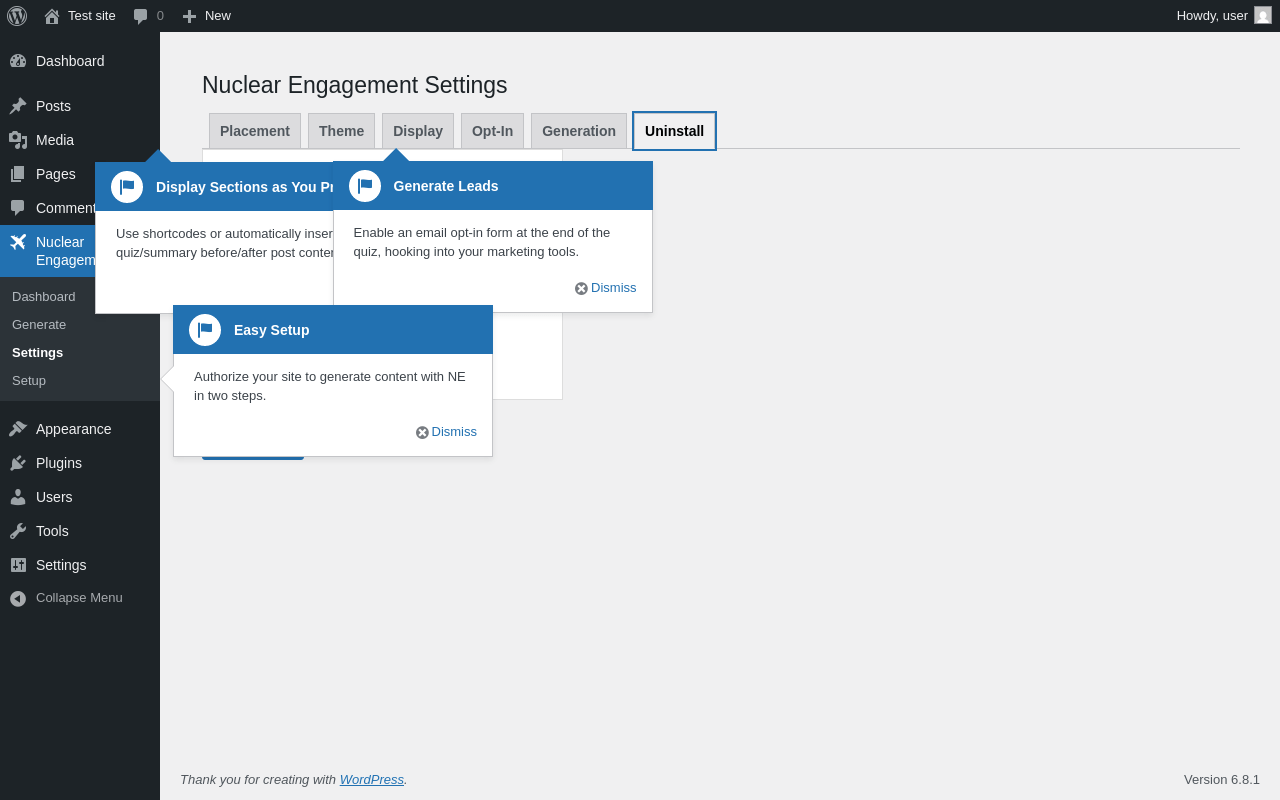Click the Test site home icon
1280x800 pixels.
tap(52, 16)
